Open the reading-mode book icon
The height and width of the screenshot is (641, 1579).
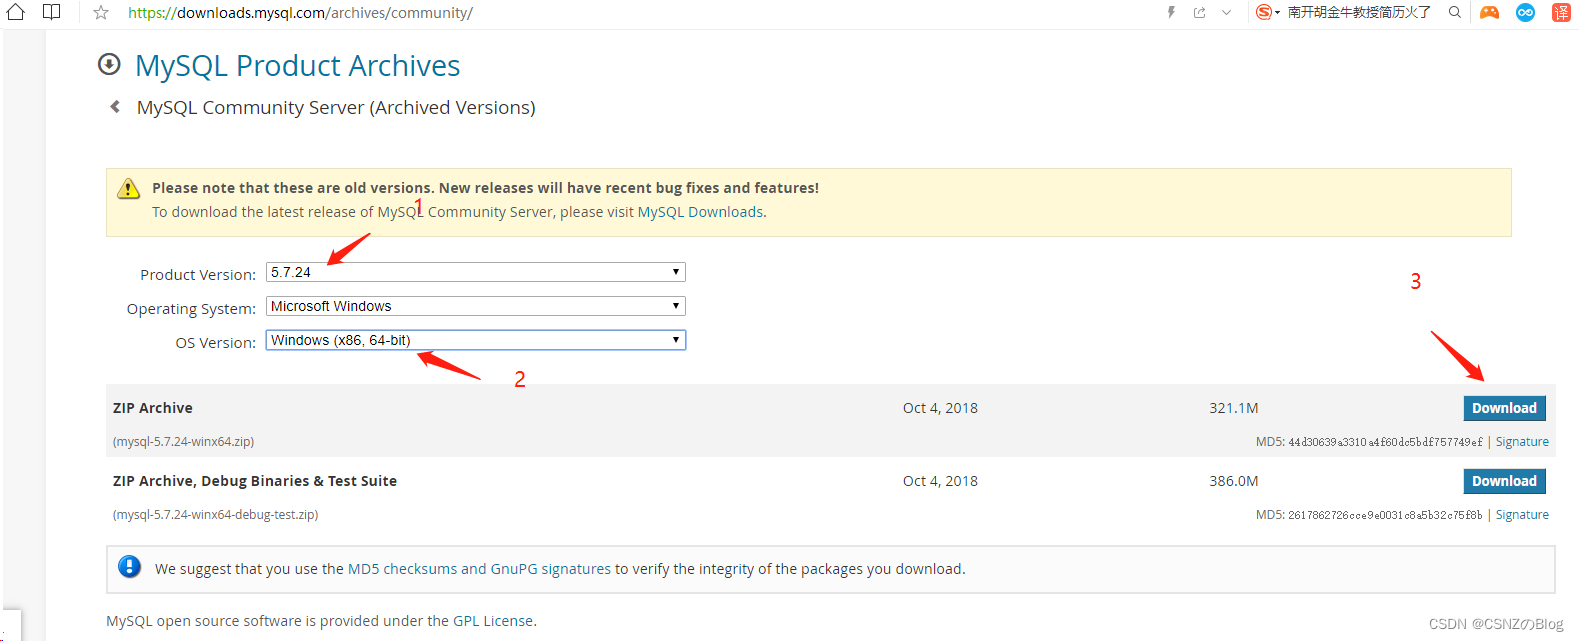(x=51, y=12)
